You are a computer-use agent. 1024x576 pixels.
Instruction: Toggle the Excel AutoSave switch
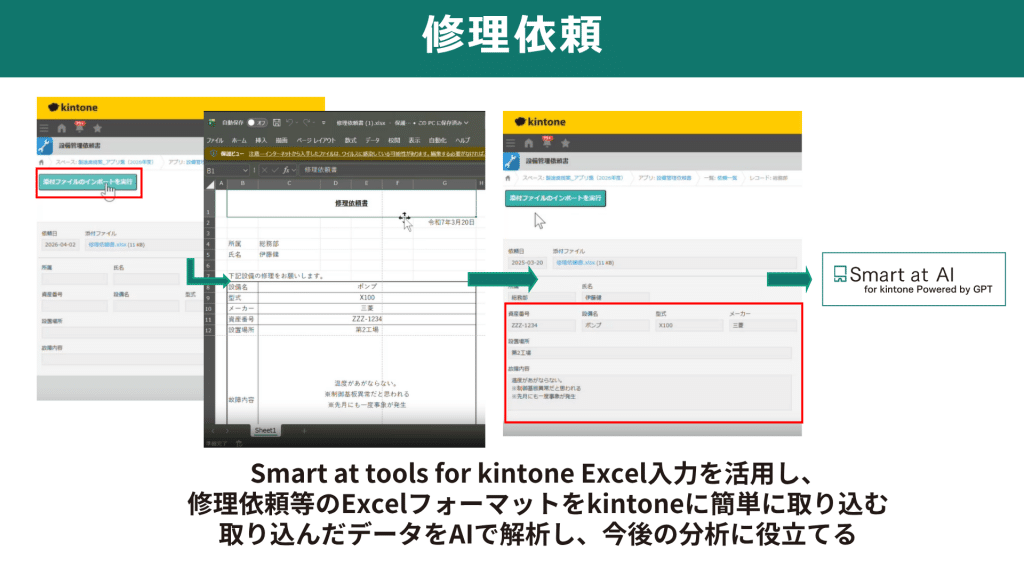(257, 123)
